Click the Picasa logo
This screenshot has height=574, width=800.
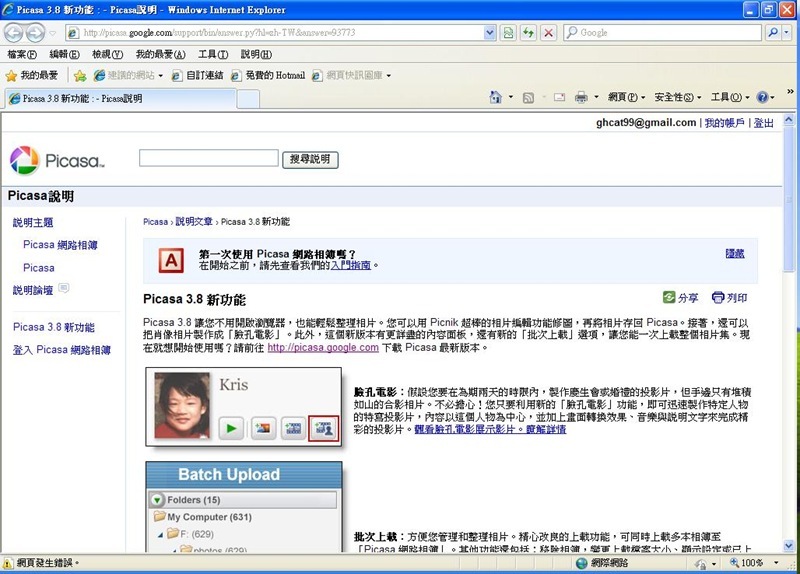pyautogui.click(x=56, y=160)
